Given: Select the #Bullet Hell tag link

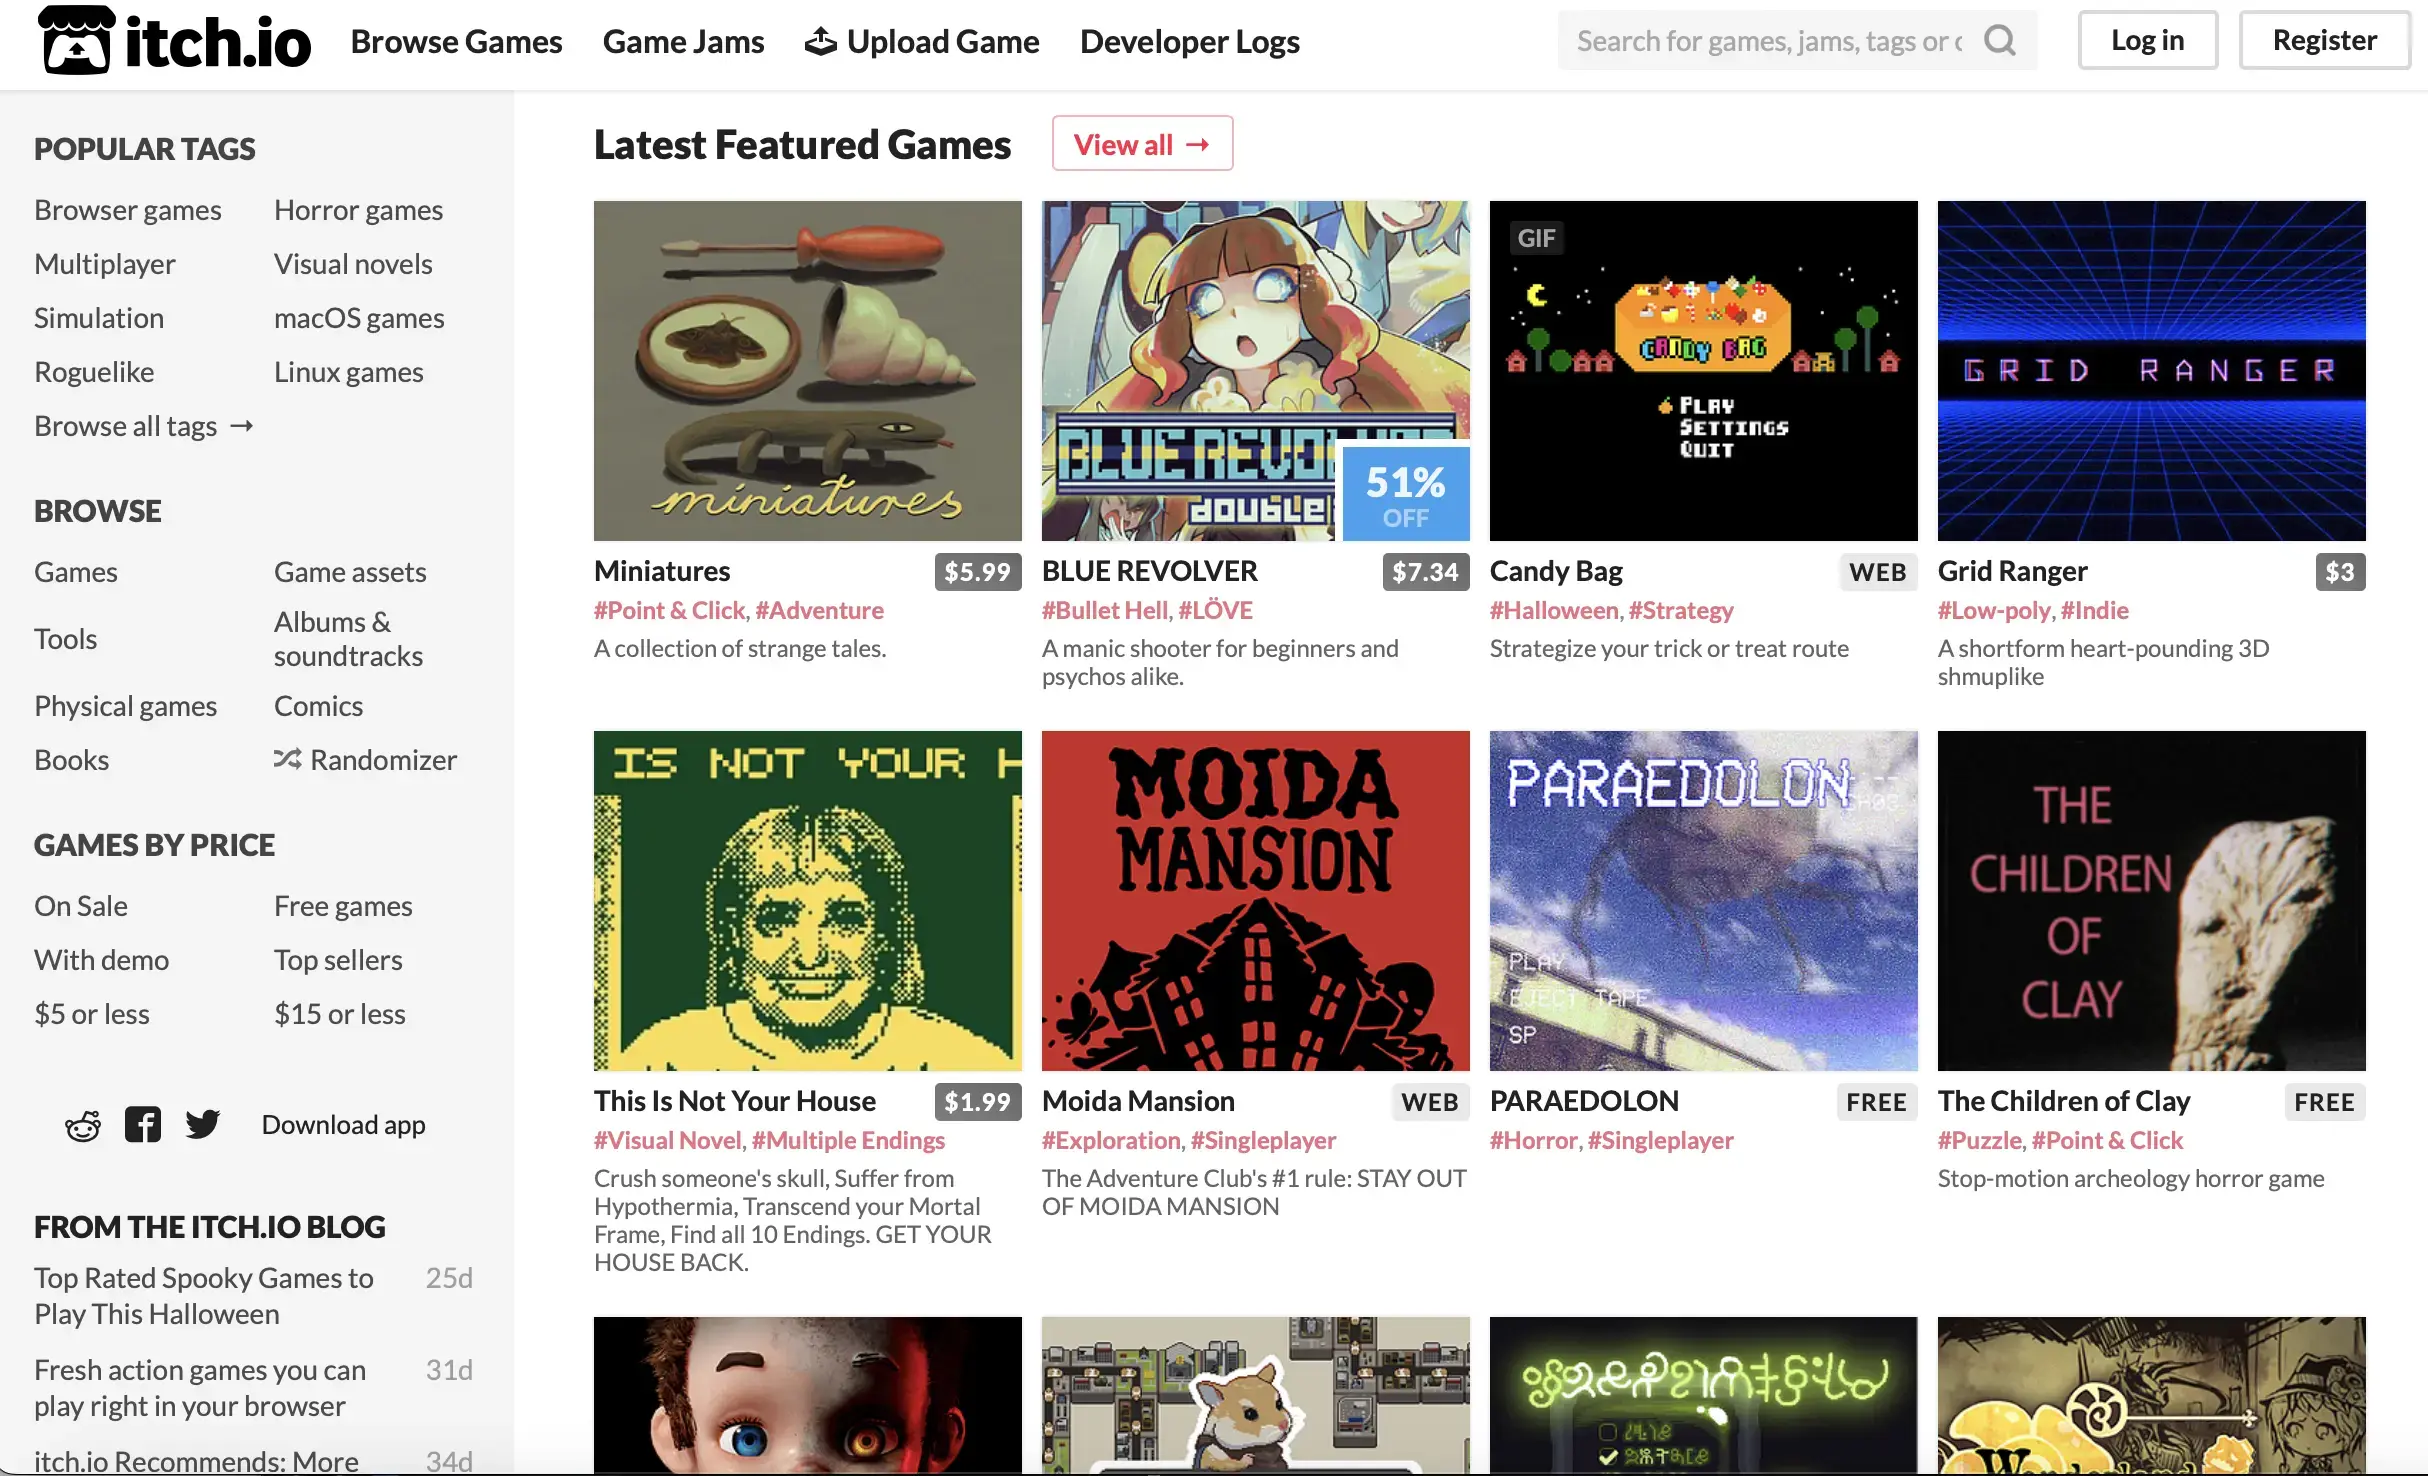Looking at the screenshot, I should click(x=1104, y=610).
